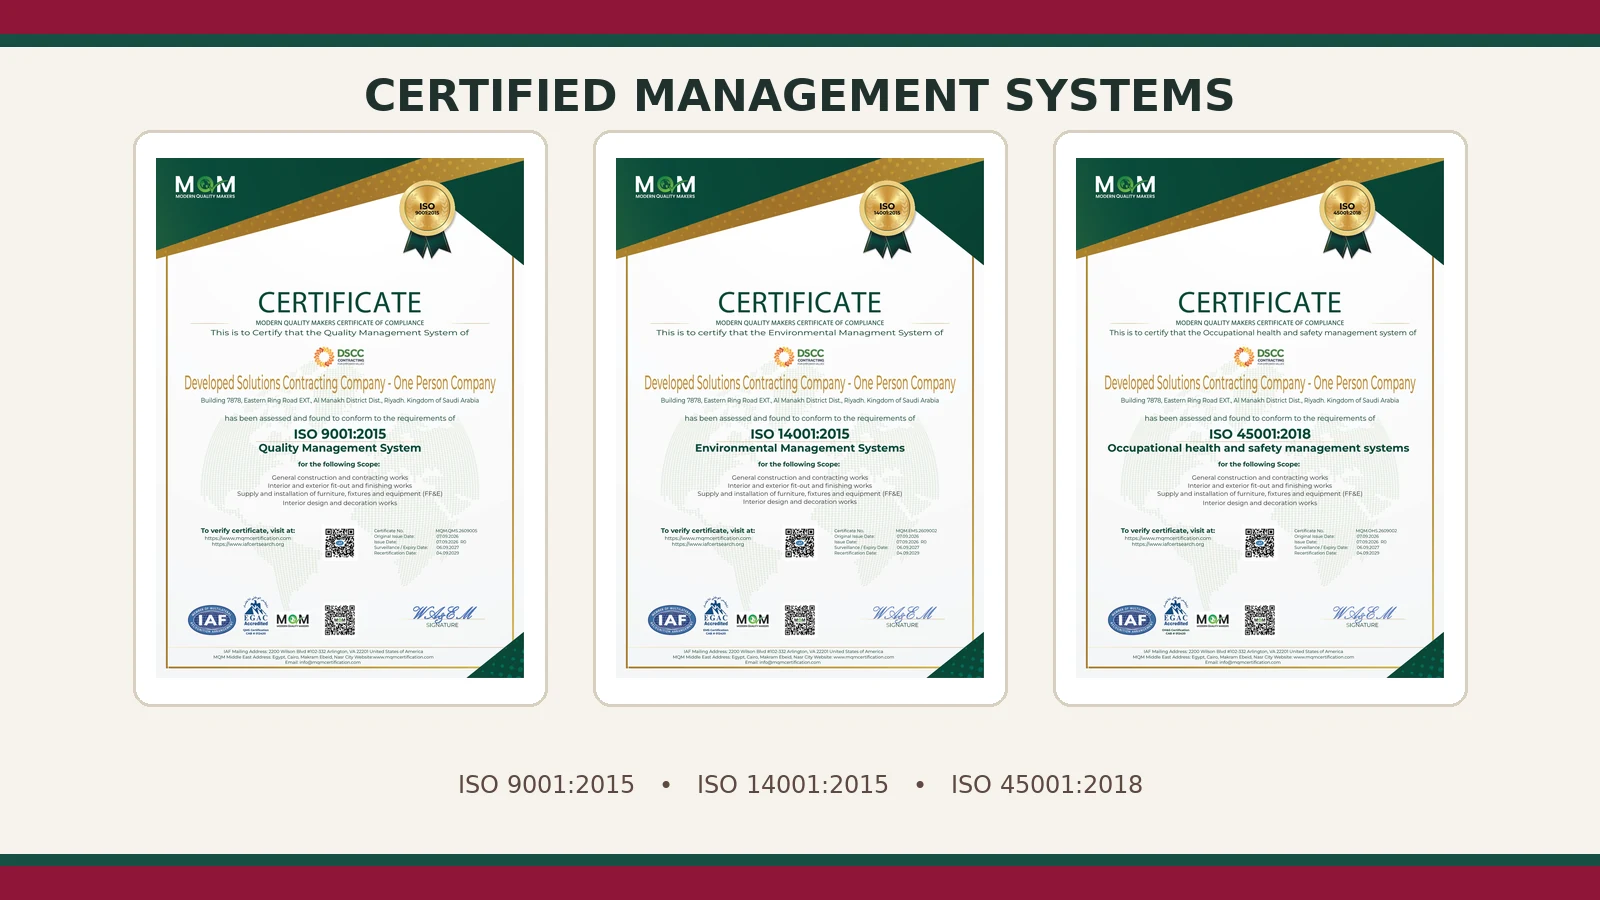The image size is (1600, 900).
Task: Click 'Occupational health and safety management systems' bold heading
Action: (x=1258, y=448)
